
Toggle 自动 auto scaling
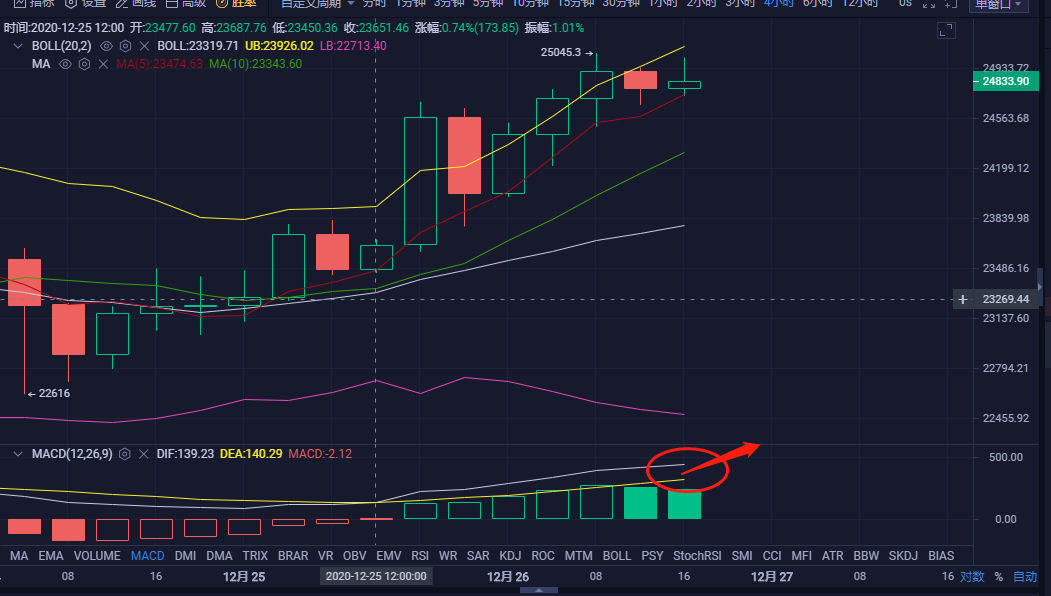(x=1025, y=577)
